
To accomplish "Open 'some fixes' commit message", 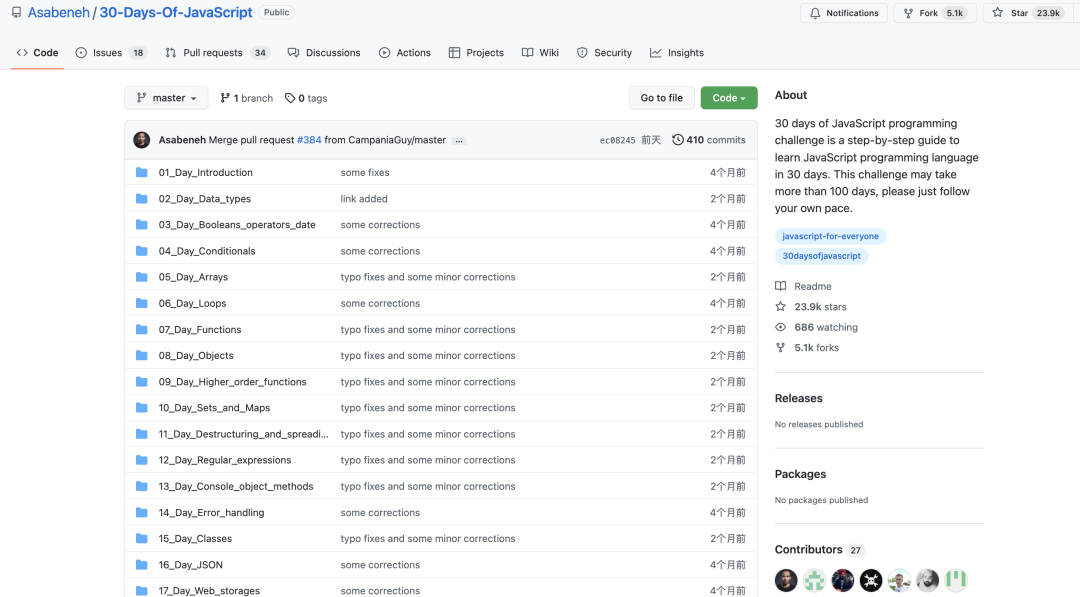I will coord(364,172).
